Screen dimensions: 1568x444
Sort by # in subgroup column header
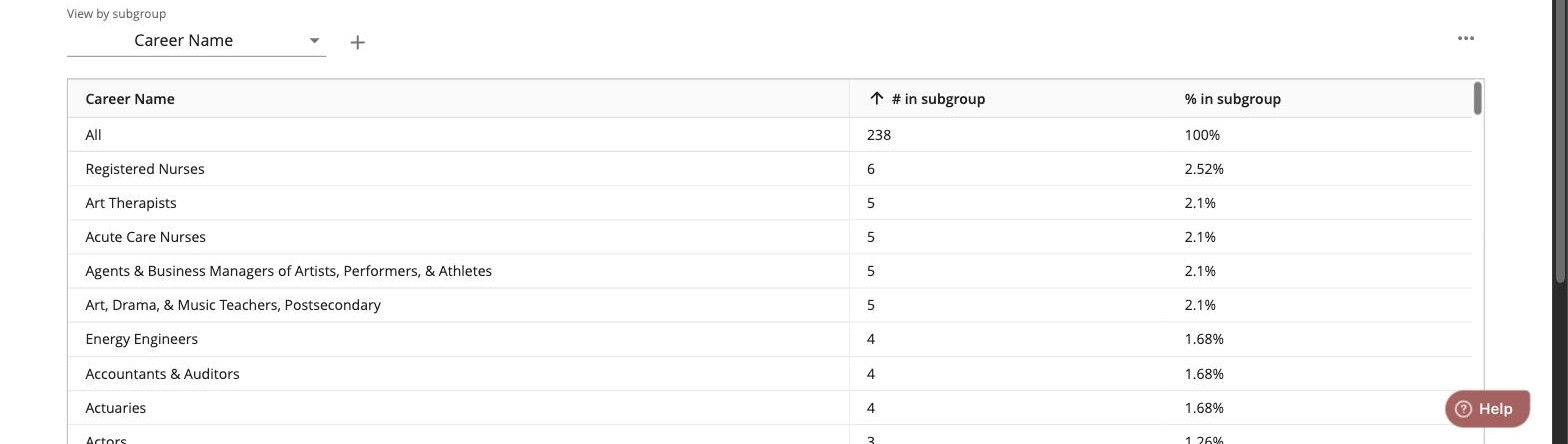(x=938, y=99)
